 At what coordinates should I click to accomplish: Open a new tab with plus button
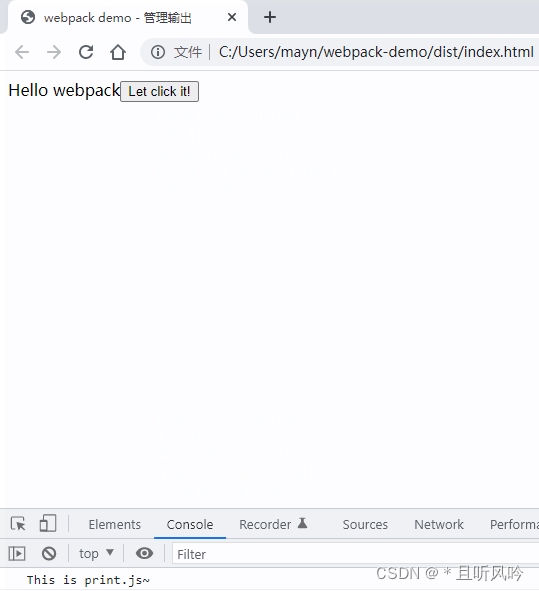pyautogui.click(x=270, y=17)
